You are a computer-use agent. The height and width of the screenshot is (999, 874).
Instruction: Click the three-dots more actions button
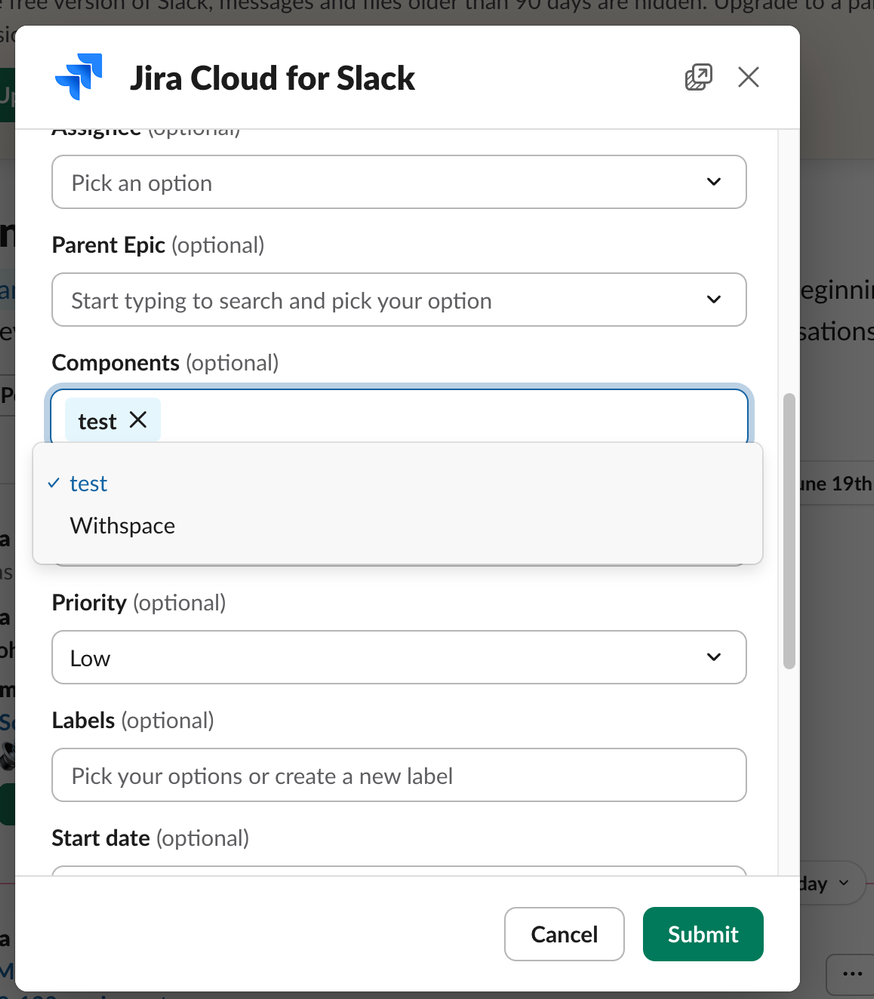pos(852,974)
